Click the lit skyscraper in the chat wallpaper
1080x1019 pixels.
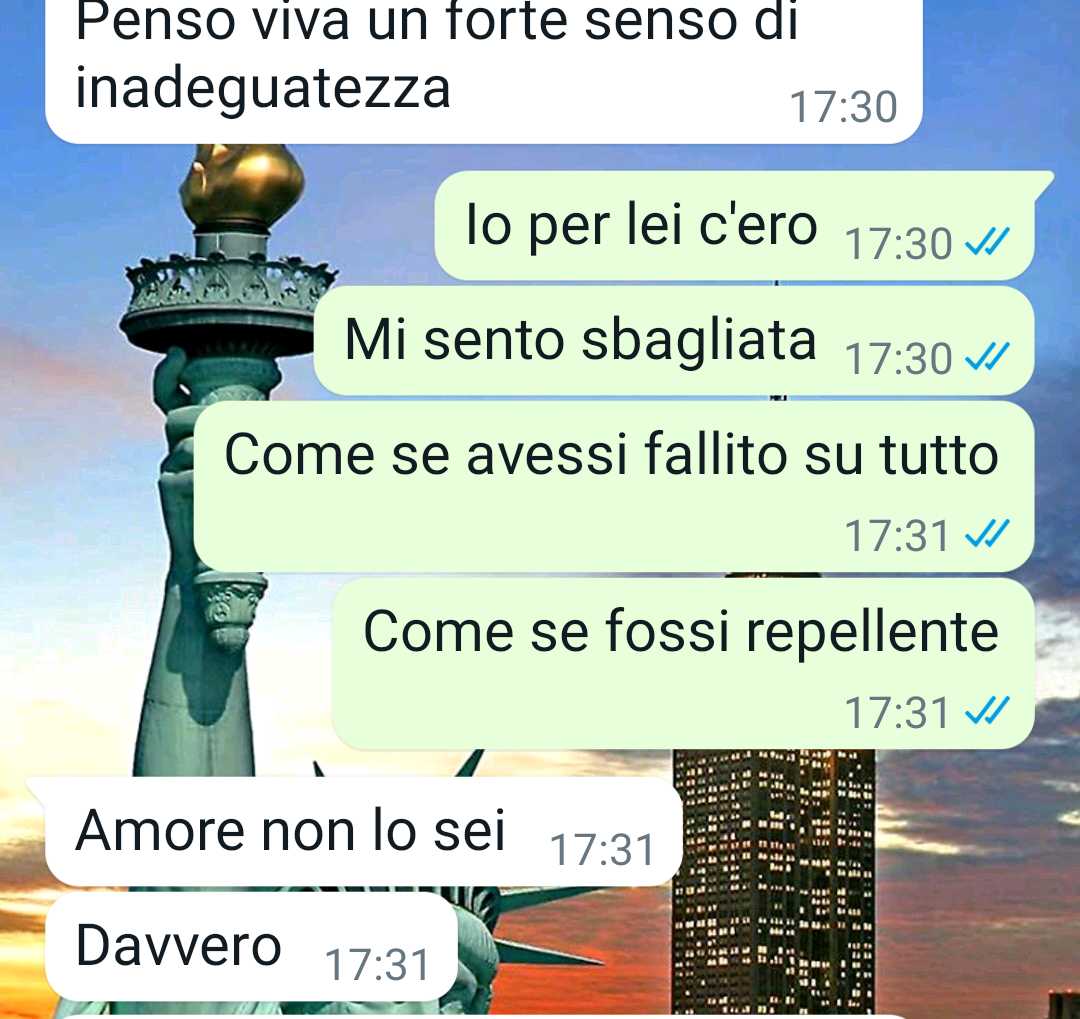pos(773,882)
